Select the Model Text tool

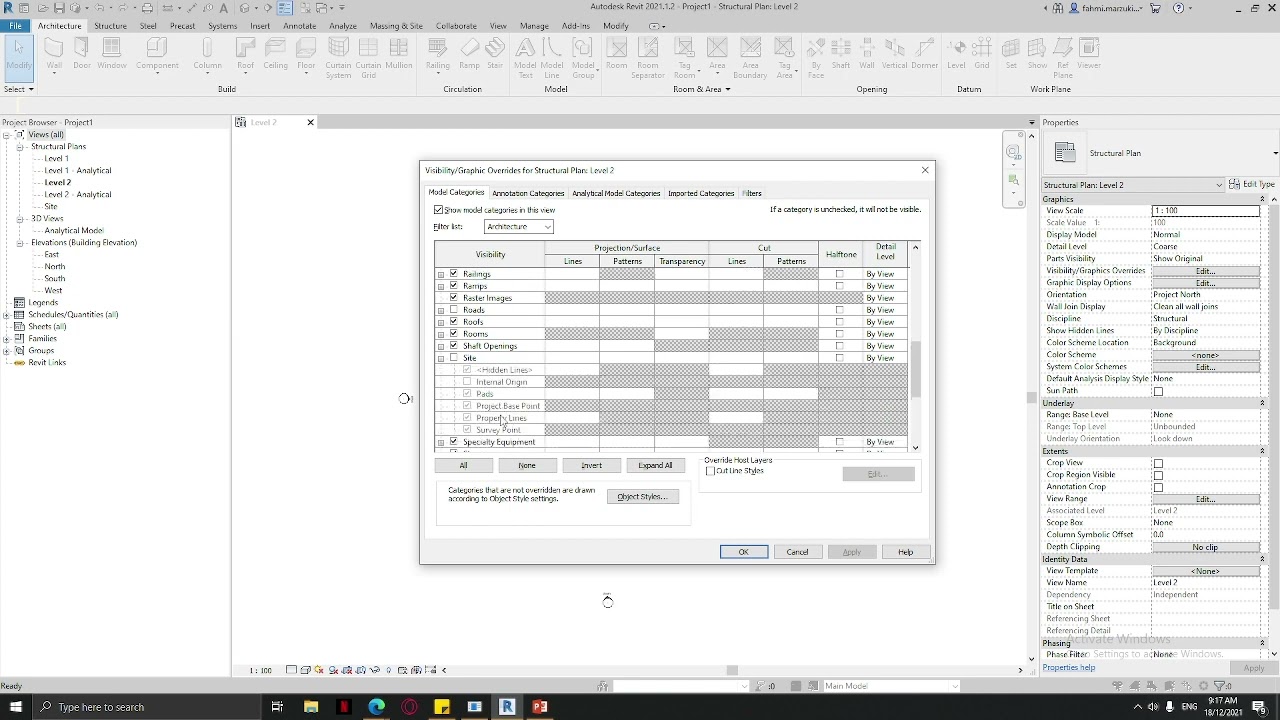pos(525,58)
